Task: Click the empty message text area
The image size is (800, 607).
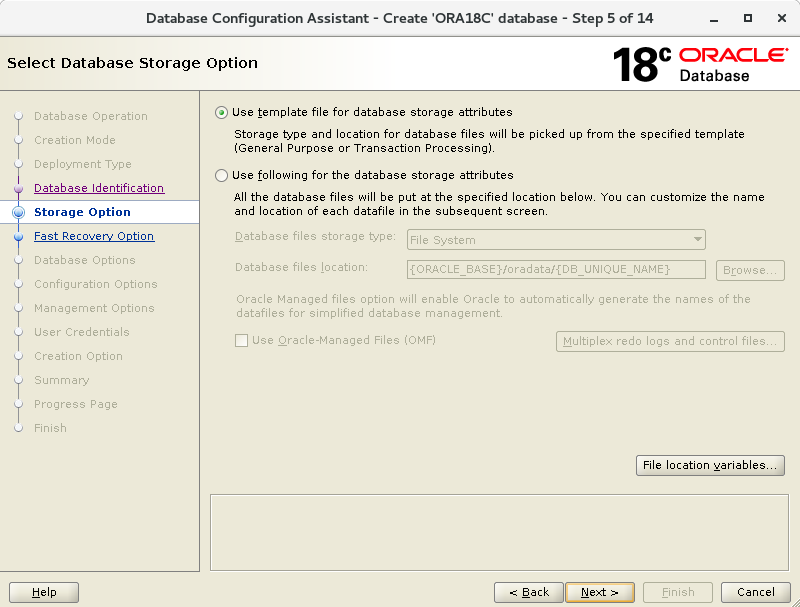Action: point(499,533)
